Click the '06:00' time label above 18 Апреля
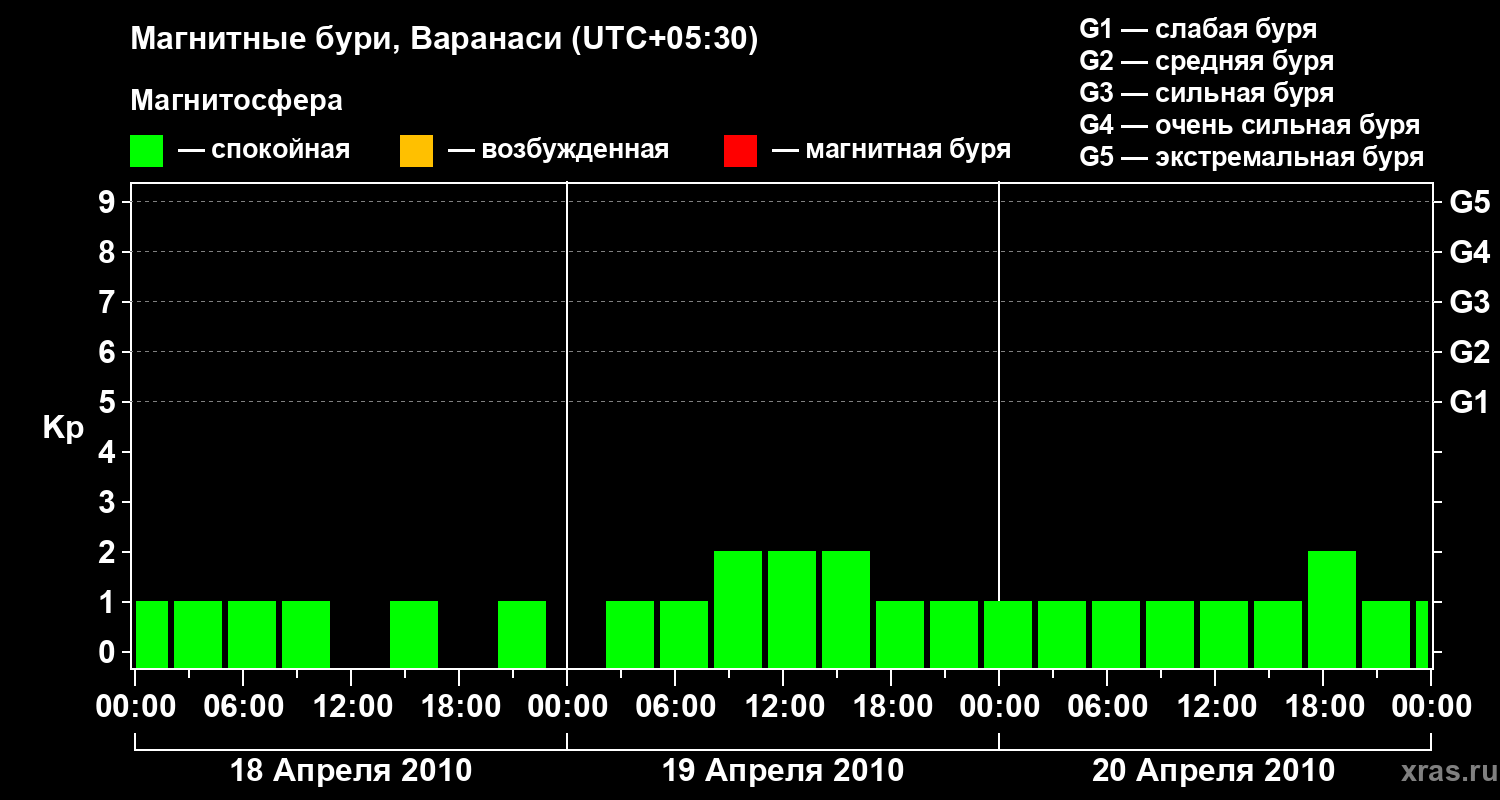 coord(243,707)
